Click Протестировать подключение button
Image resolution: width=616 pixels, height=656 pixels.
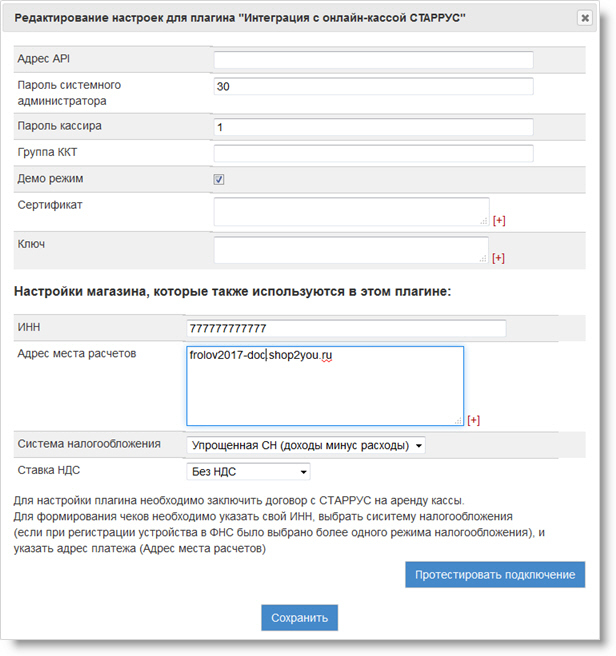495,574
